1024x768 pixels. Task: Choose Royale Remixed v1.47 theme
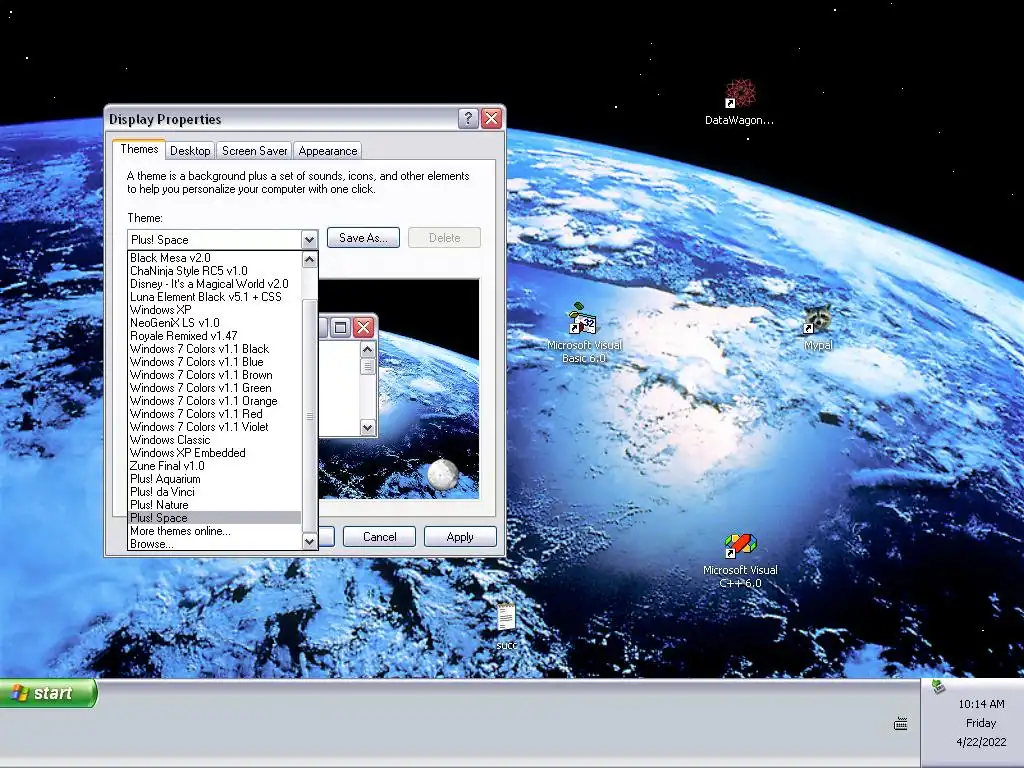click(x=215, y=336)
